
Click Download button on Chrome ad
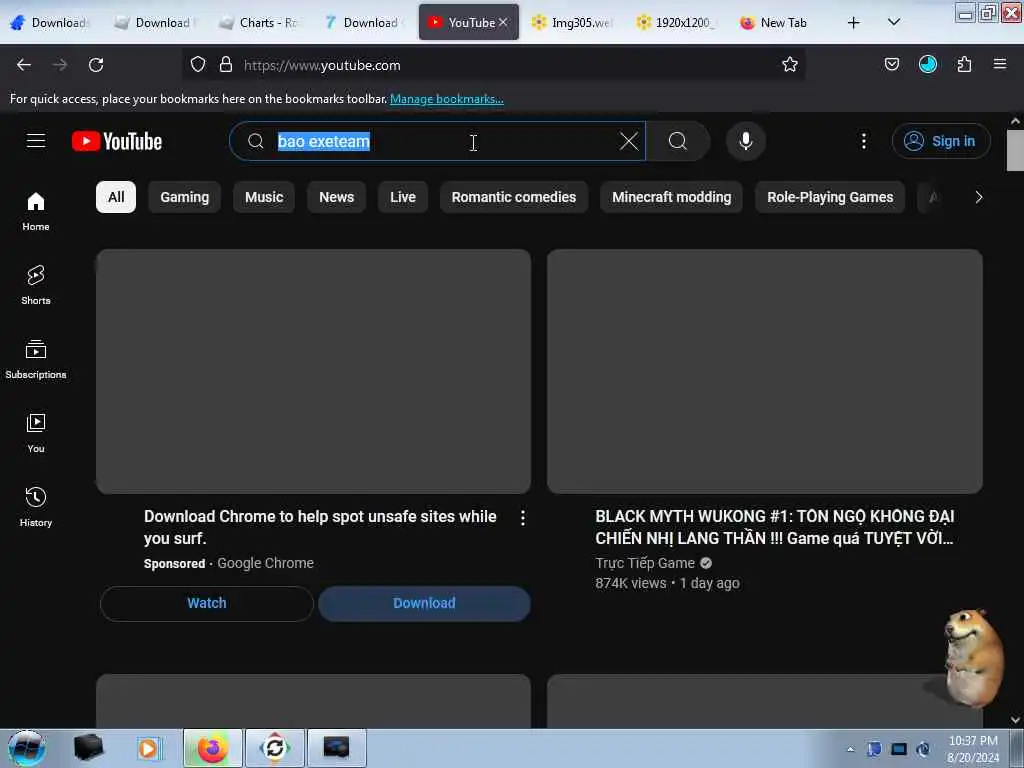(x=424, y=603)
